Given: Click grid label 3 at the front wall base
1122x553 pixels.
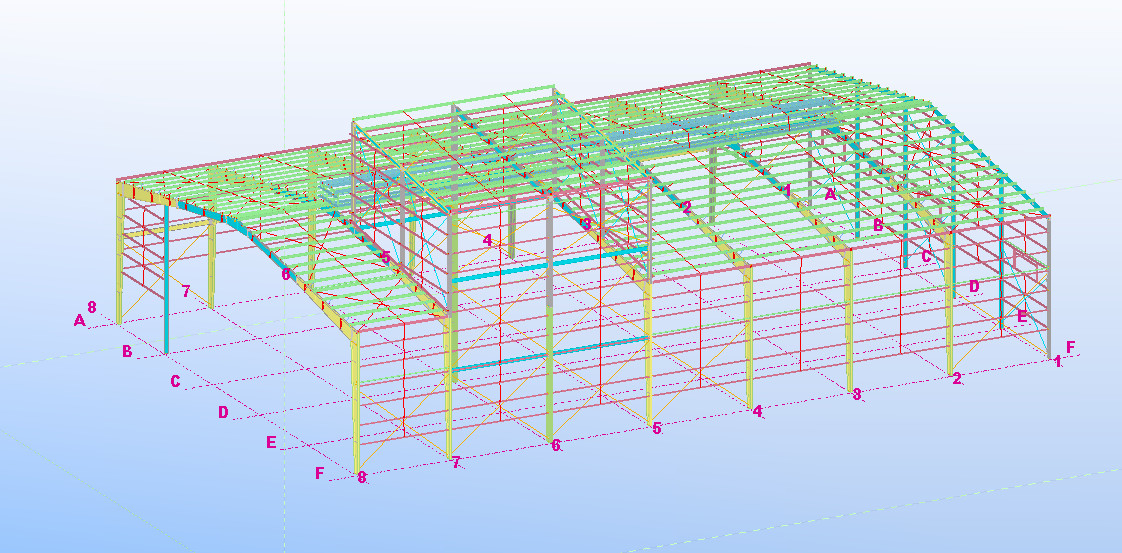Looking at the screenshot, I should [857, 394].
